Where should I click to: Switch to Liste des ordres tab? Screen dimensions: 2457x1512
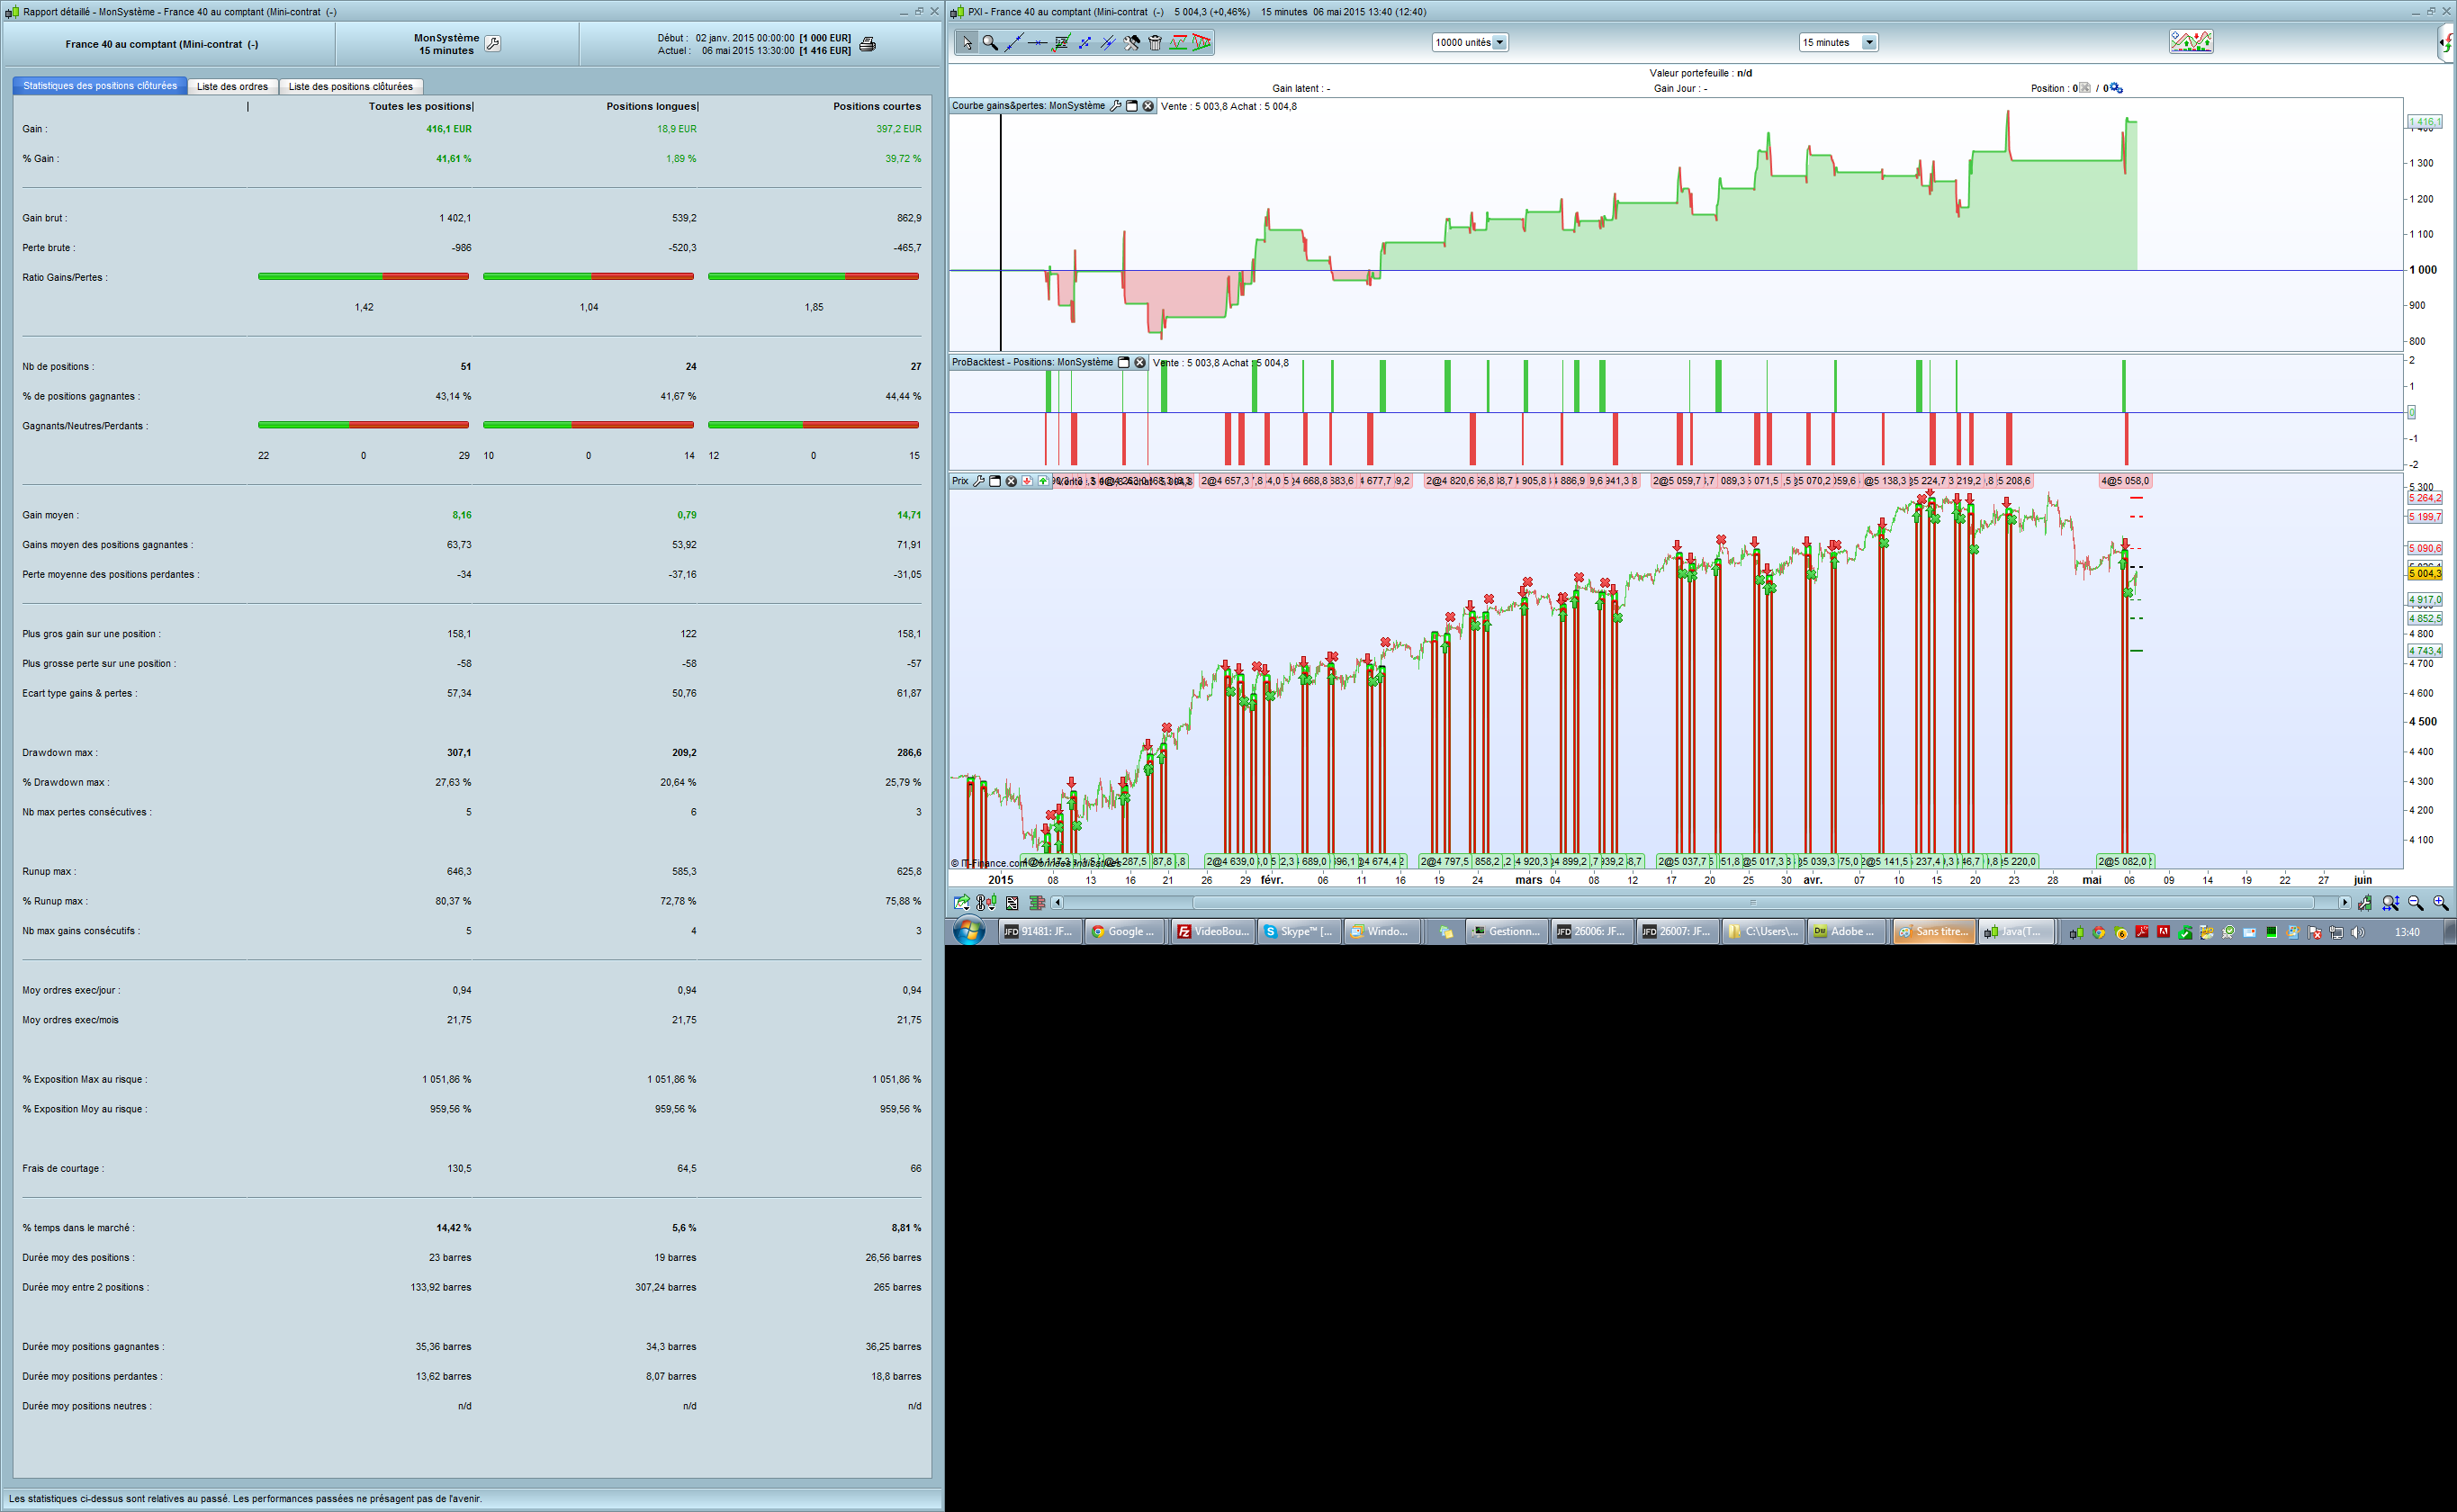tap(232, 87)
